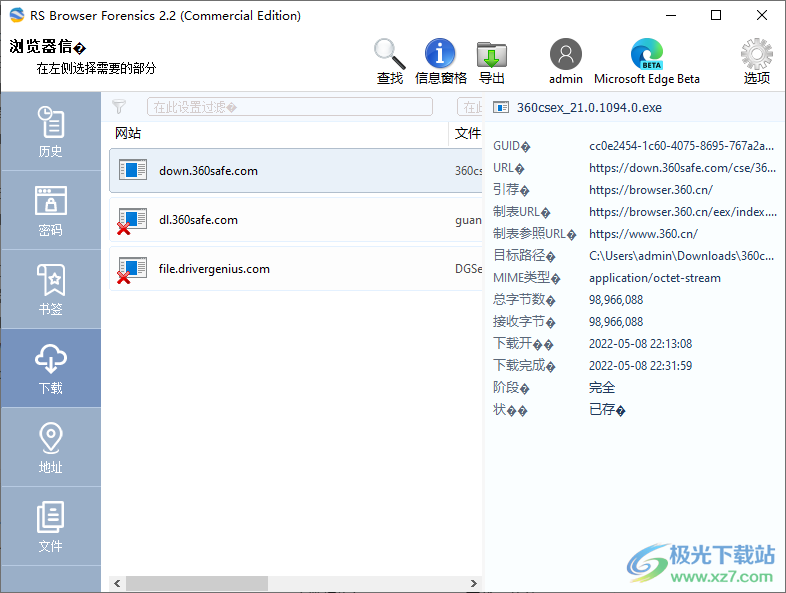Click the RS Browser Forensics app logo
The width and height of the screenshot is (786, 593).
(x=17, y=15)
